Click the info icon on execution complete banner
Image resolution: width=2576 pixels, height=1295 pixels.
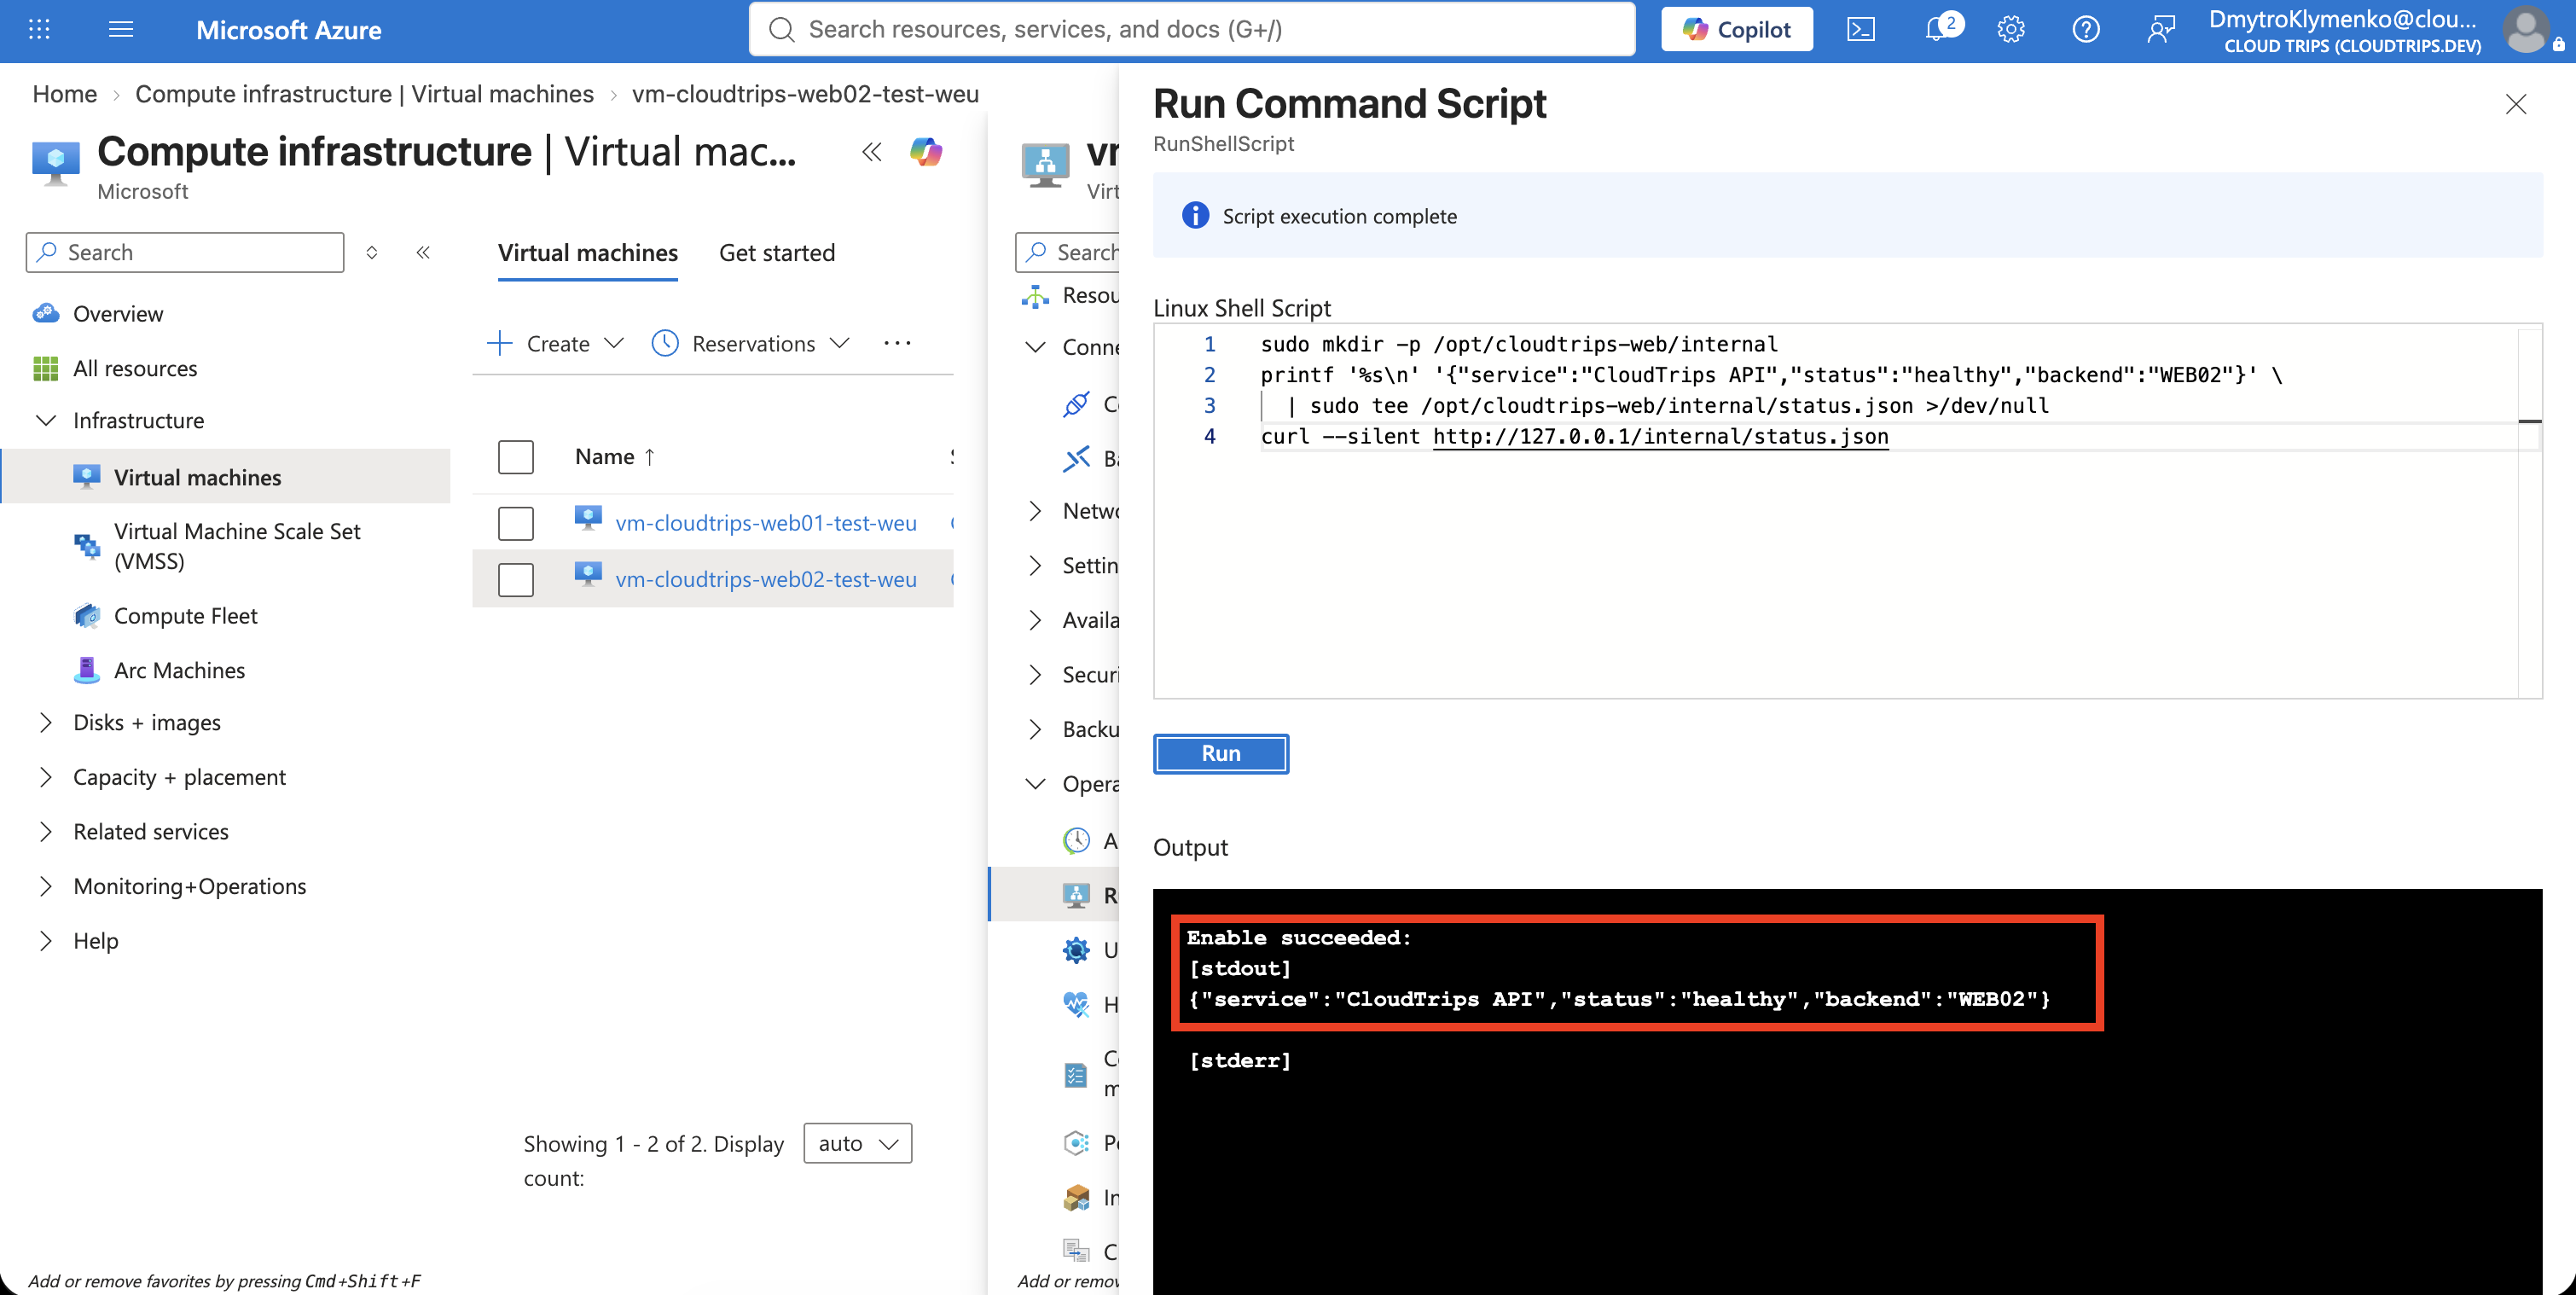coord(1195,215)
